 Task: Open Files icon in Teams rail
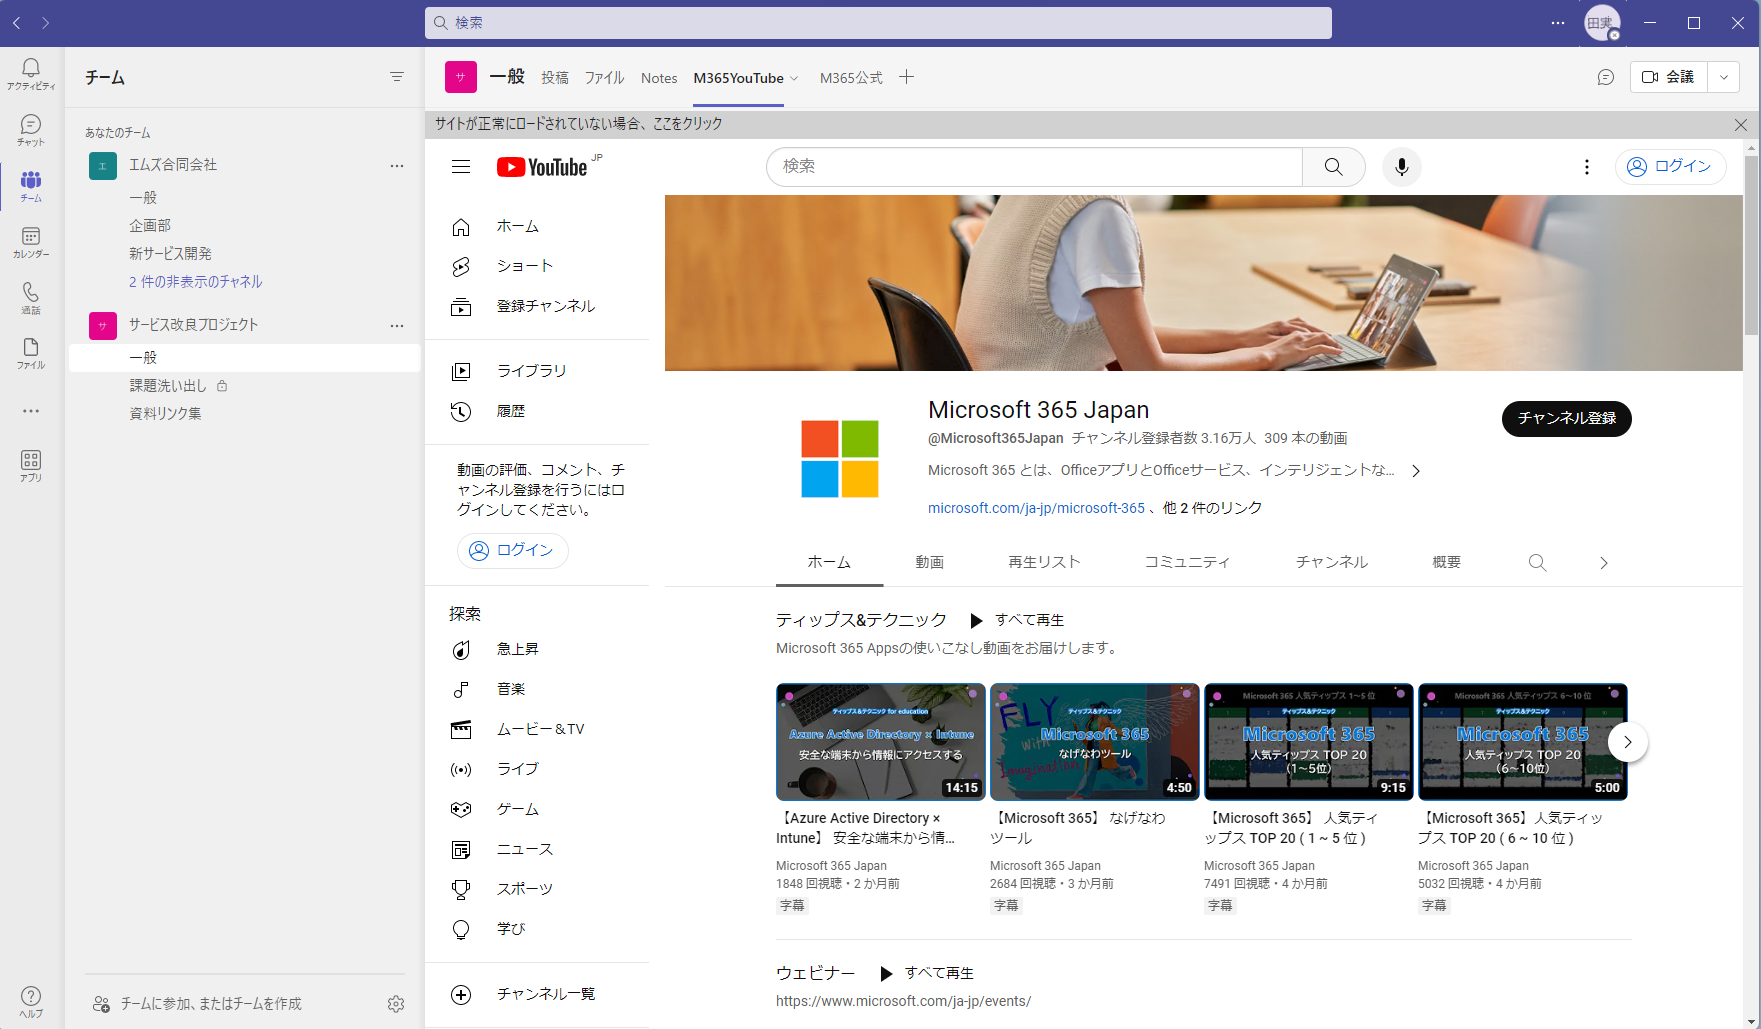(x=31, y=353)
